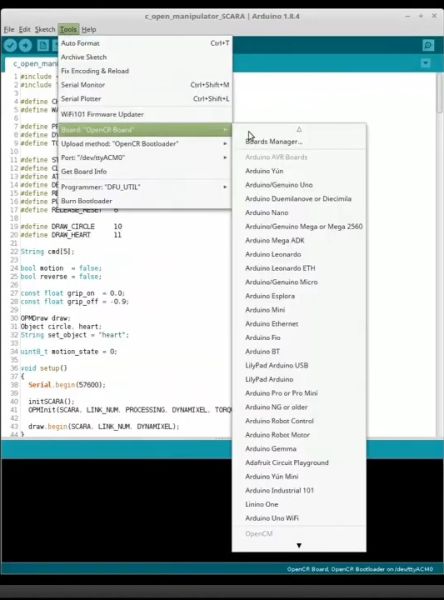The height and width of the screenshot is (600, 444).
Task: Open the tab dropdown arrow under toolbar
Action: click(426, 63)
